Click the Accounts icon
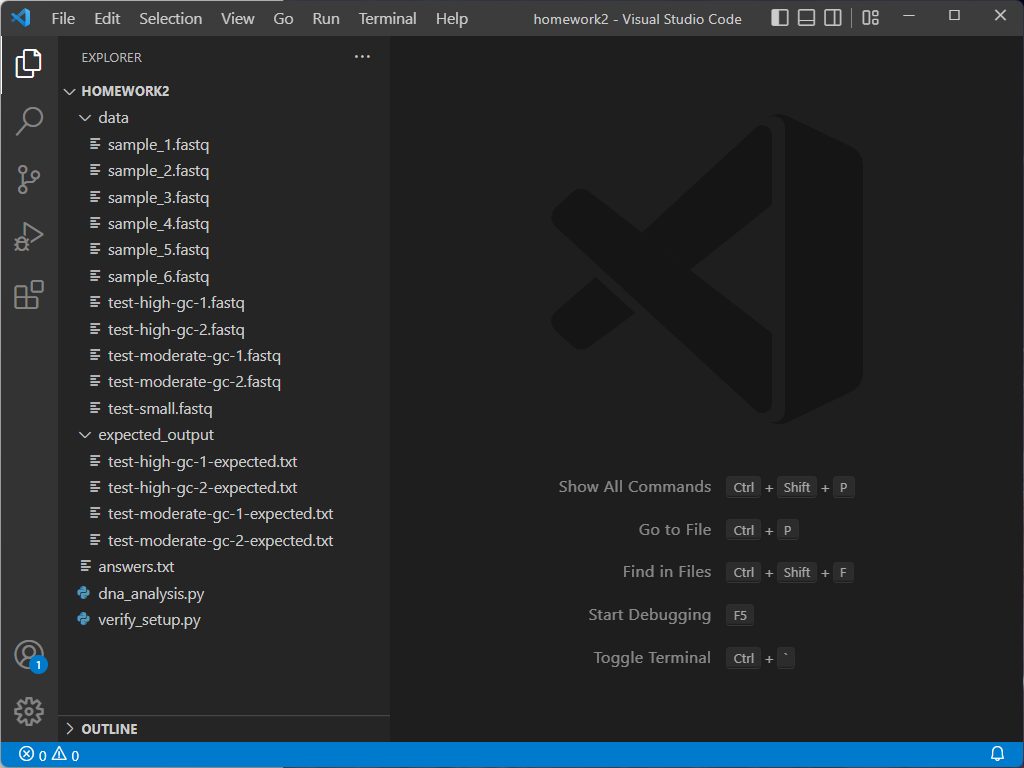The image size is (1024, 768). coord(29,654)
